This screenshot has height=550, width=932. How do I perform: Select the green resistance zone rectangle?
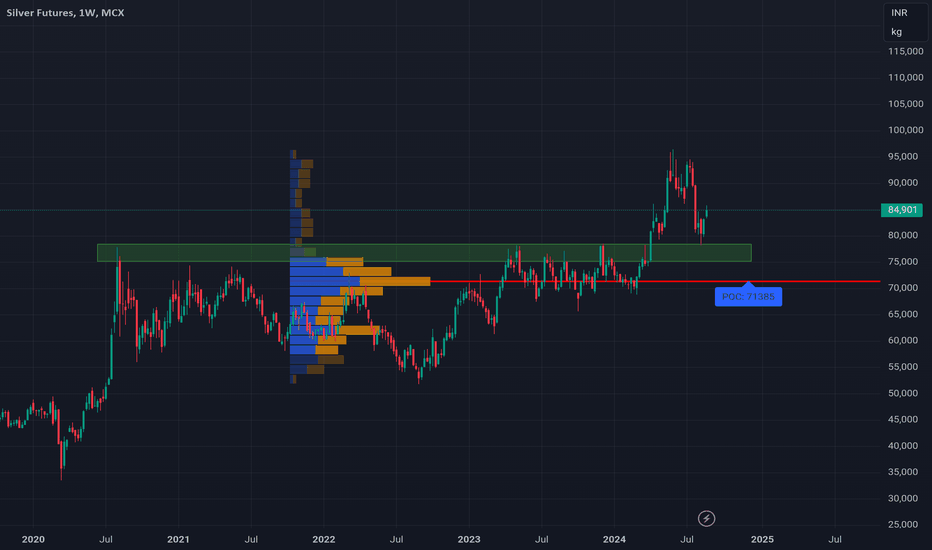pyautogui.click(x=424, y=253)
